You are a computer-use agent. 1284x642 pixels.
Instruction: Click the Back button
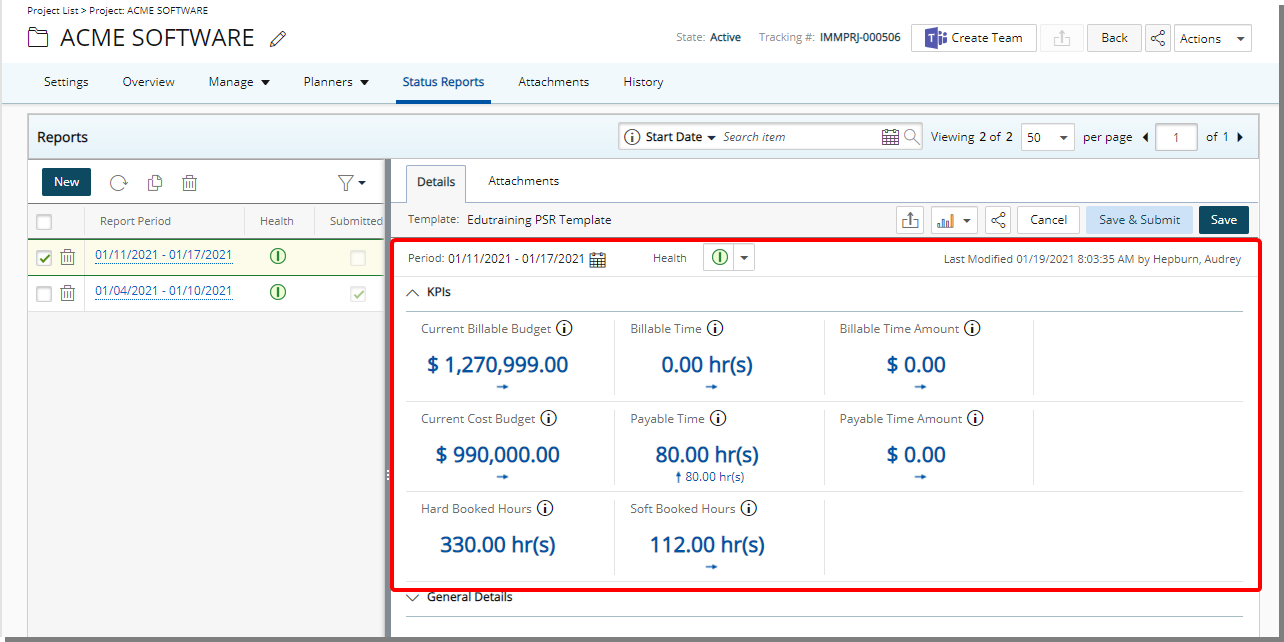[1114, 38]
